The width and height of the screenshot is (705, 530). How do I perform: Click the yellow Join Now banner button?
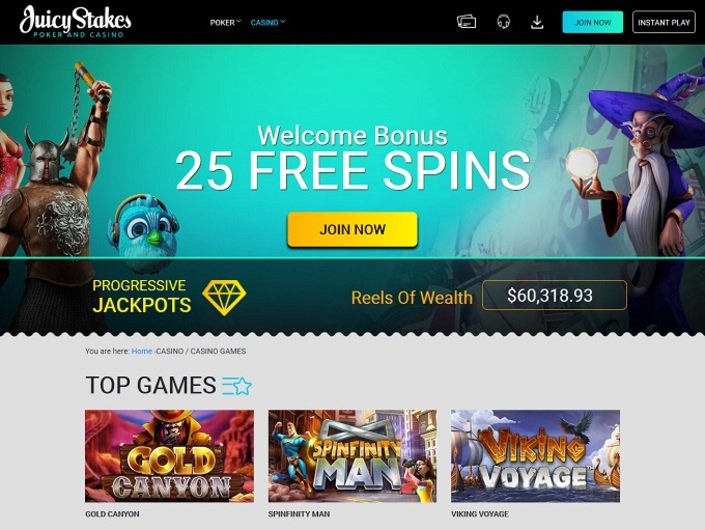pos(352,229)
